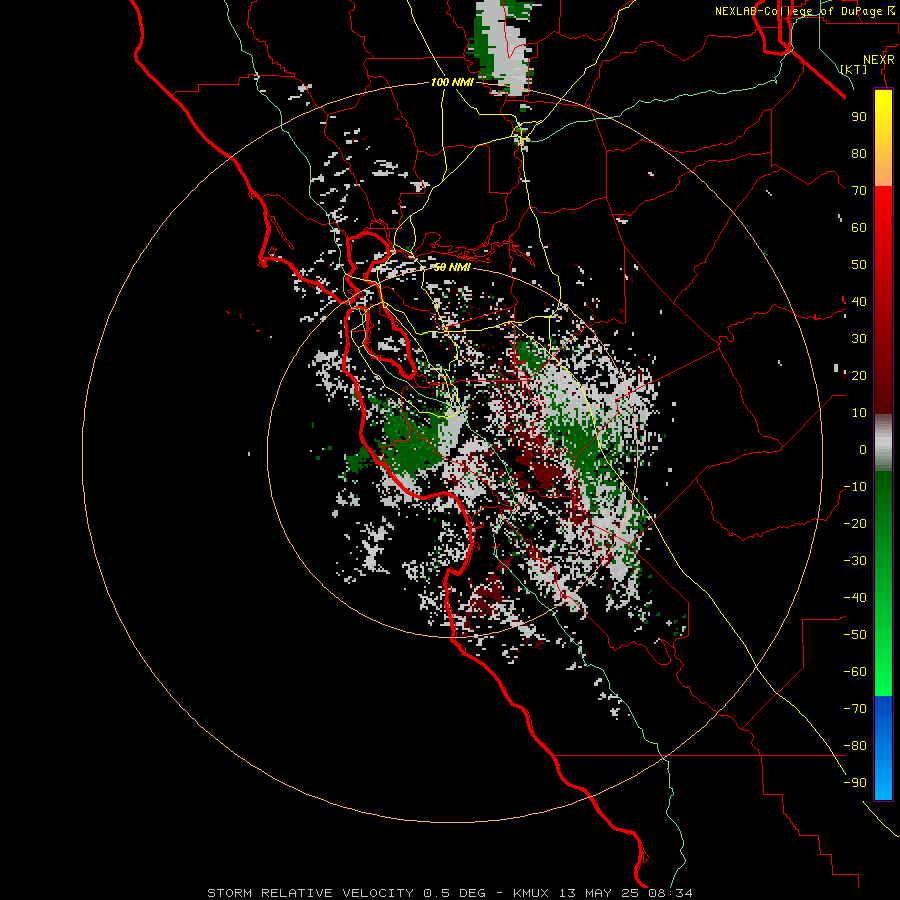Click the 70 label on the color scale

tap(859, 191)
